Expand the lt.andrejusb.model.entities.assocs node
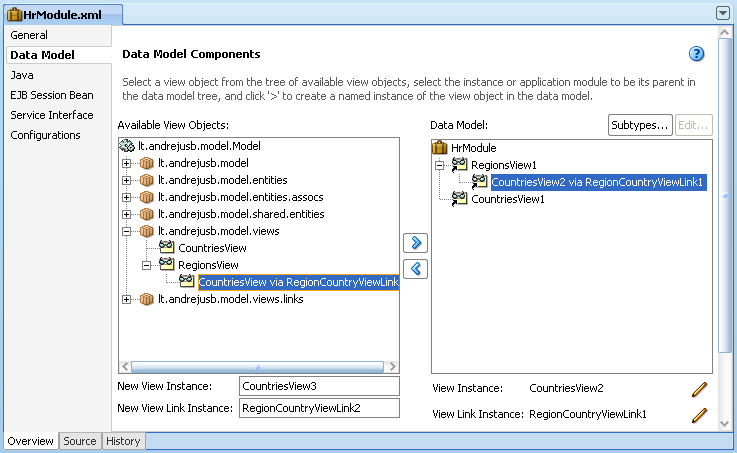The image size is (737, 453). (x=126, y=197)
